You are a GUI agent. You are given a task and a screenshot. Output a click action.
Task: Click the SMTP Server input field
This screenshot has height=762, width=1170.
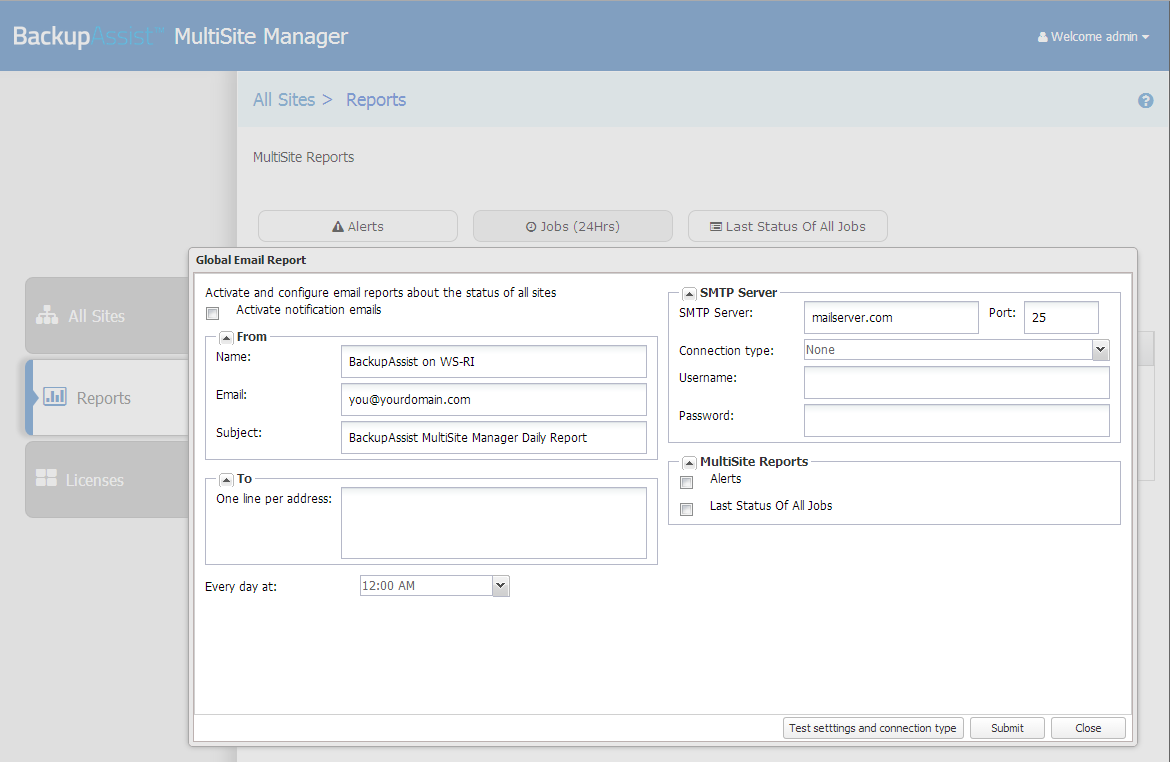891,317
